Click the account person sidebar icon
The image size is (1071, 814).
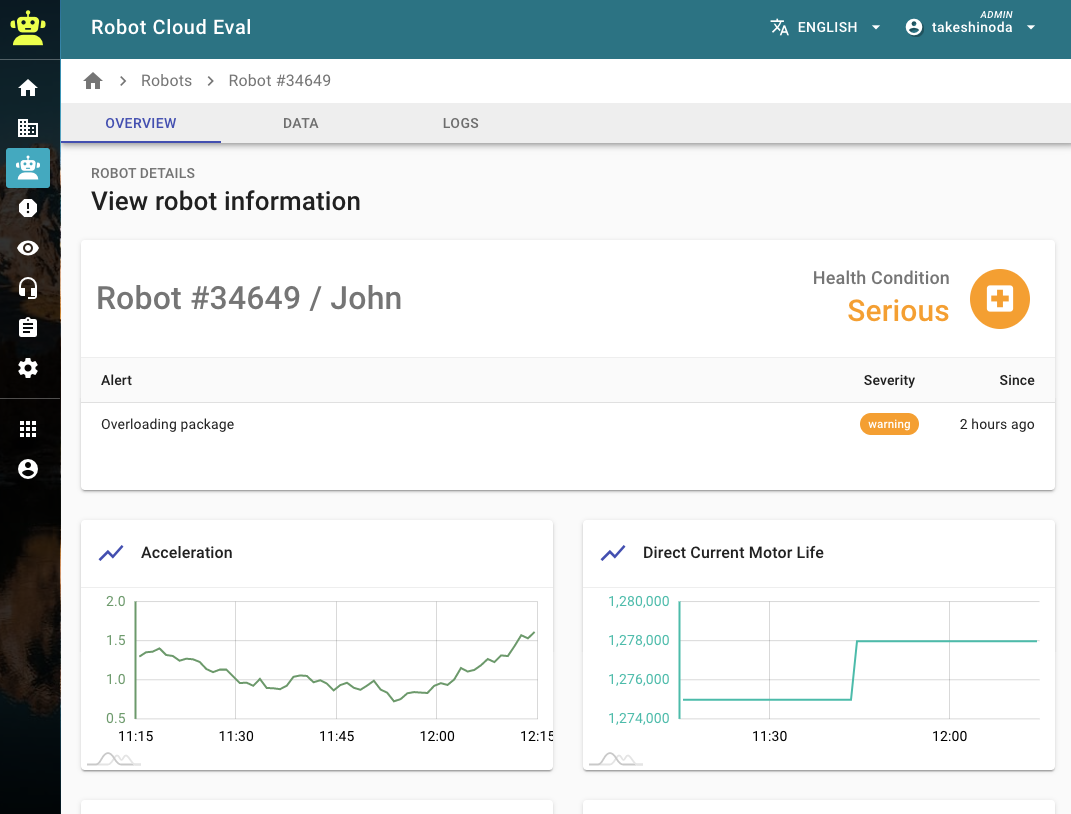tap(28, 469)
